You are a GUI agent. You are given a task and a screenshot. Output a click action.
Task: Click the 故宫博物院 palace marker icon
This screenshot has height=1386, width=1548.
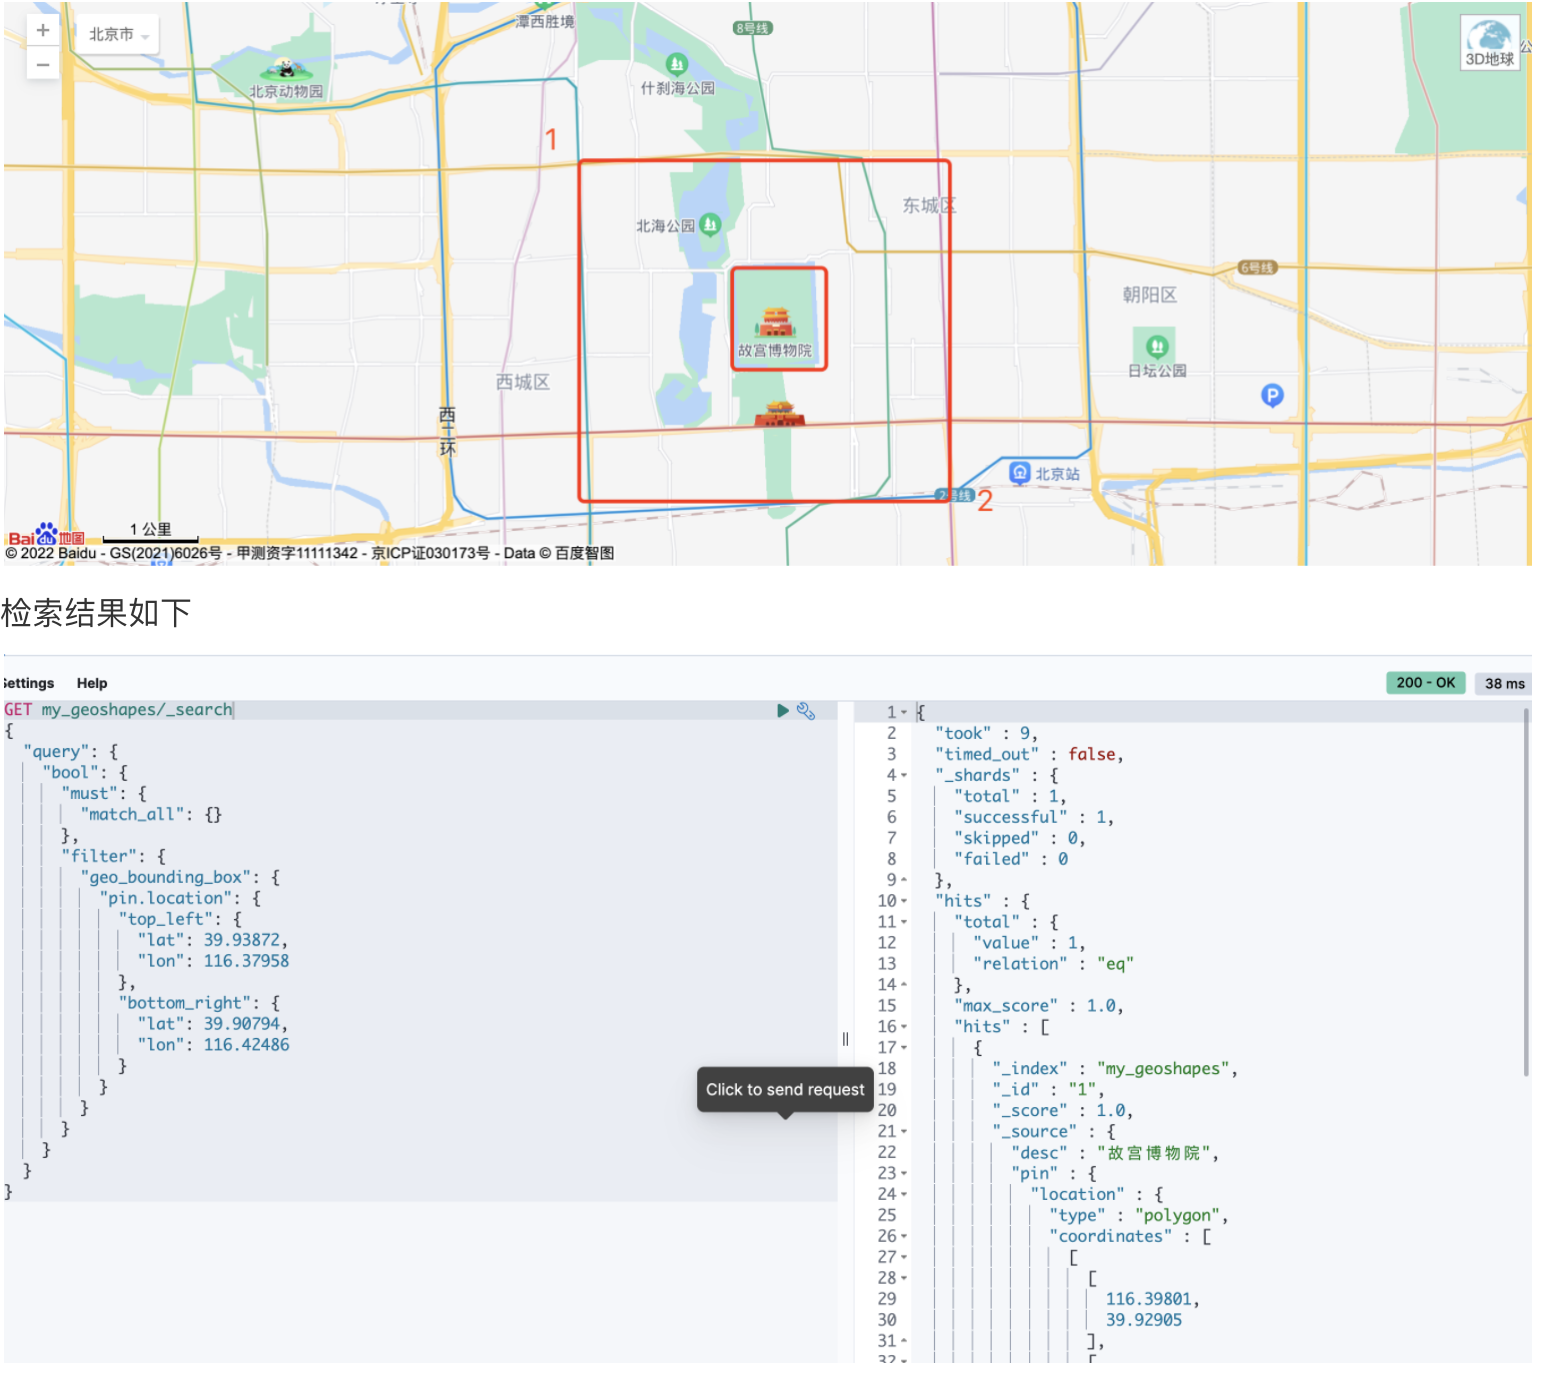coord(778,322)
